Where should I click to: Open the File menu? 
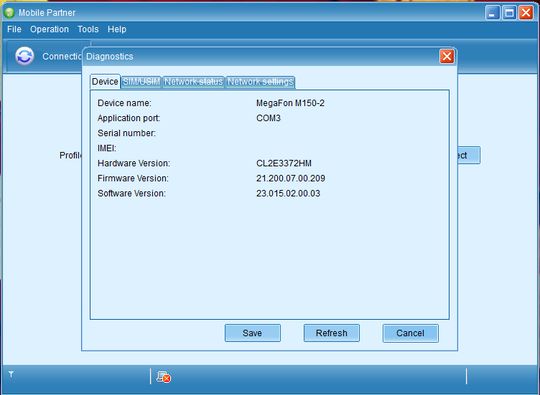14,29
